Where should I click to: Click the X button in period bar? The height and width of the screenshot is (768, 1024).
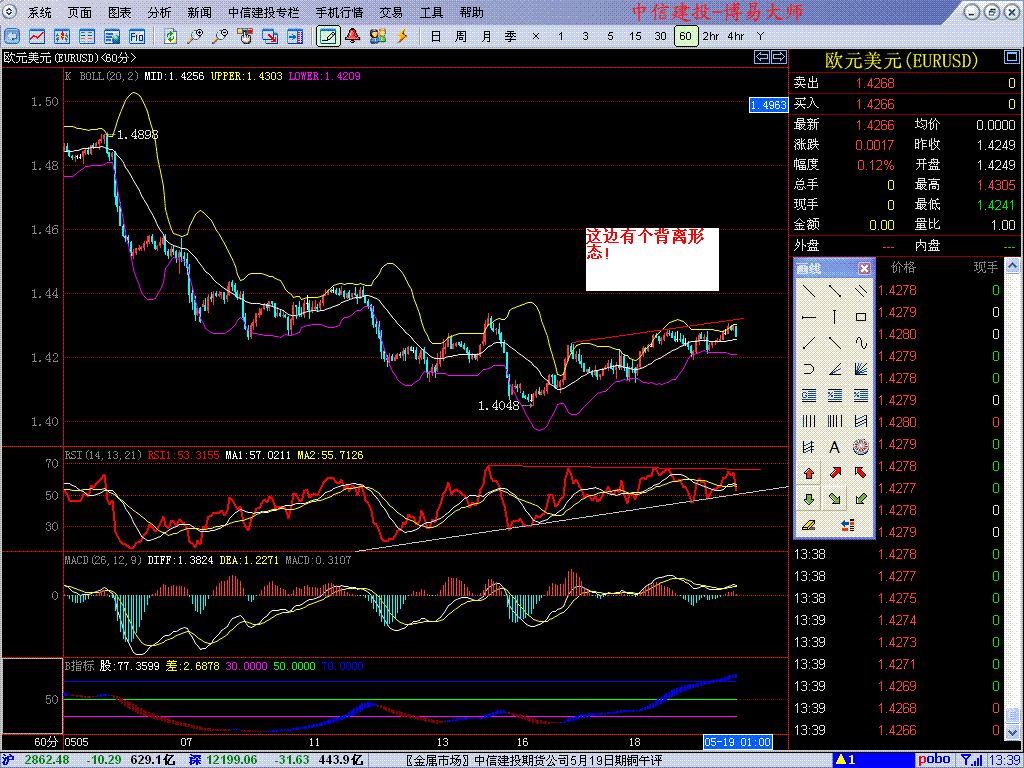536,36
